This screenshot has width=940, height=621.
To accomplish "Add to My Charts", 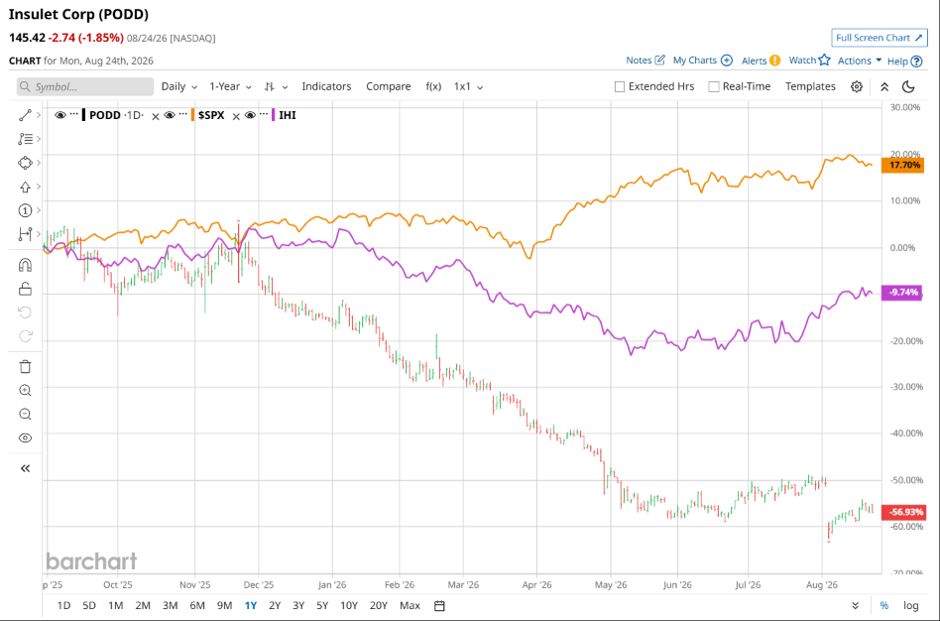I will tap(703, 61).
